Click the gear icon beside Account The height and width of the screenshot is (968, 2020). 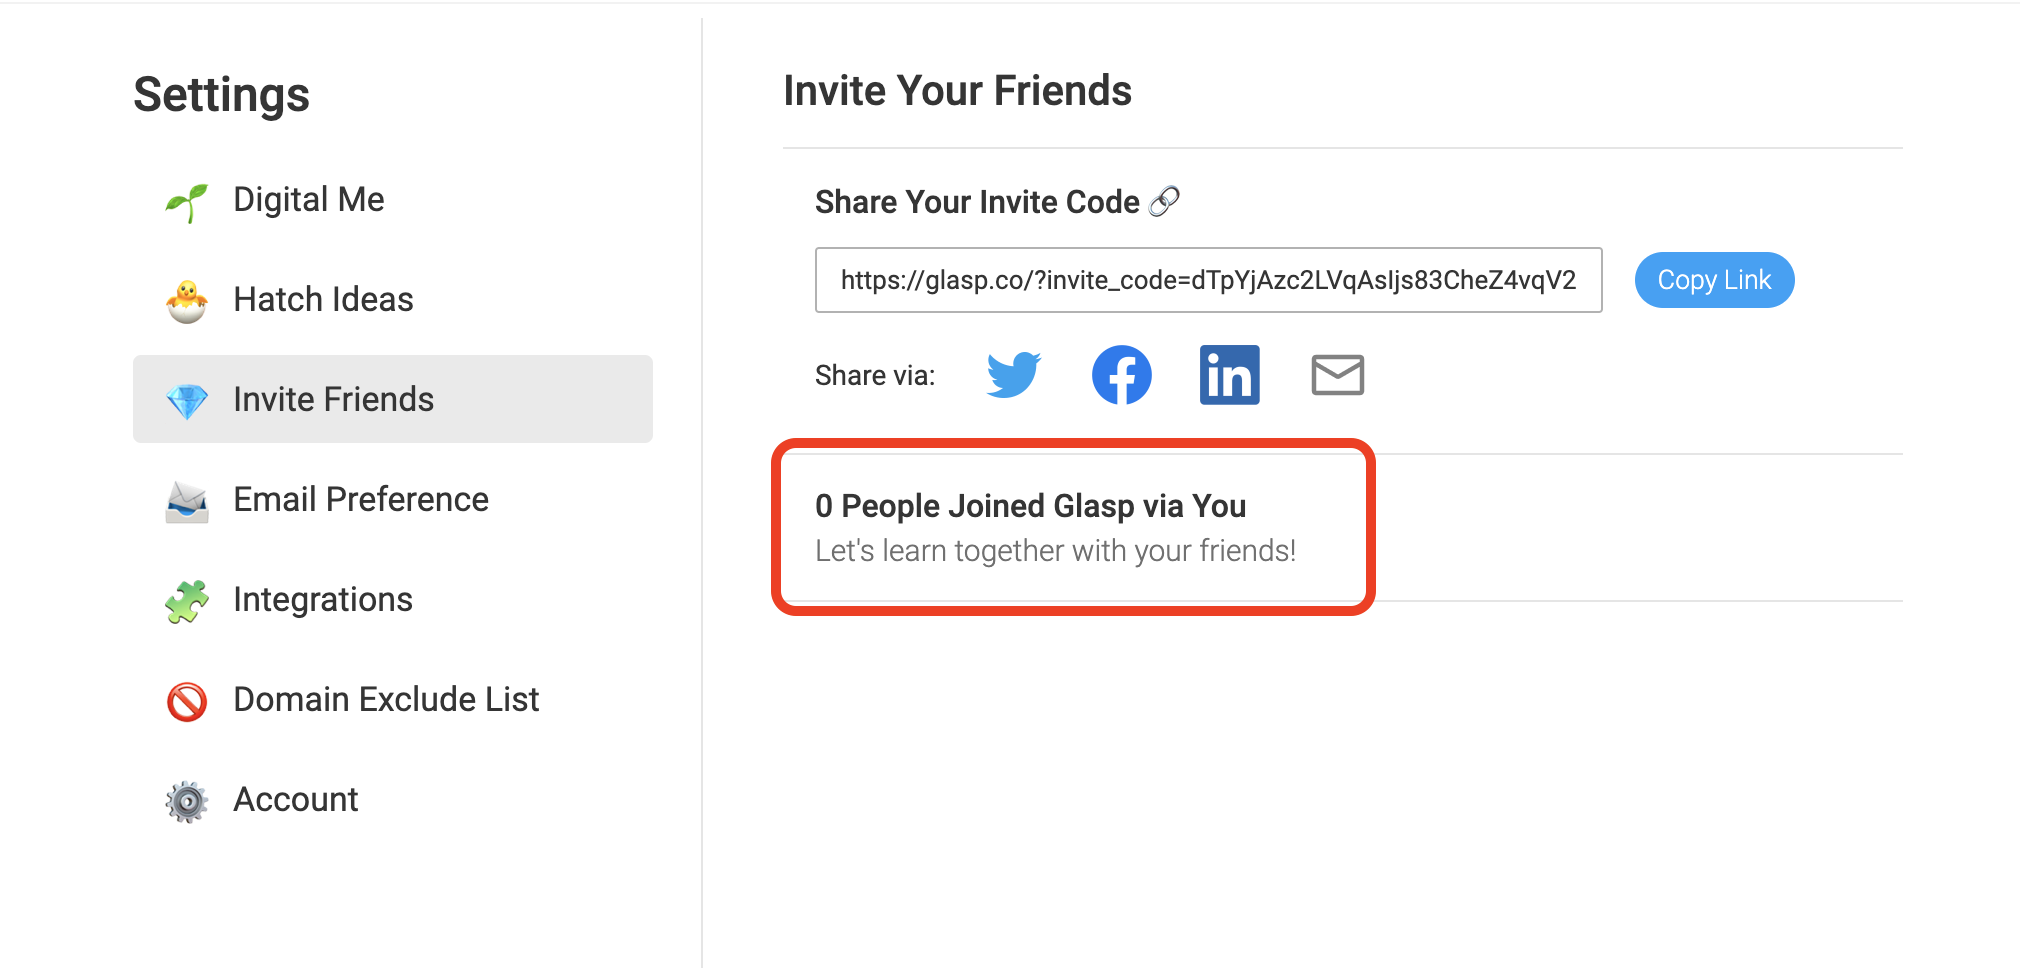pos(187,801)
